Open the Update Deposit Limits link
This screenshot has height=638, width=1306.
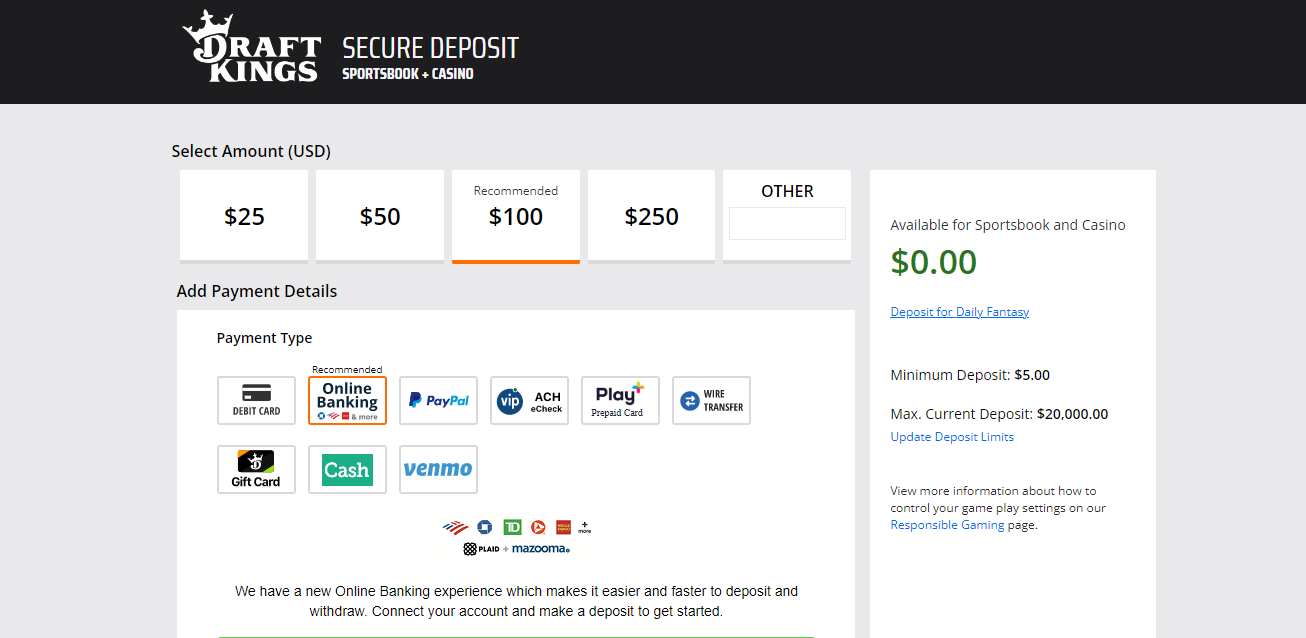tap(952, 437)
